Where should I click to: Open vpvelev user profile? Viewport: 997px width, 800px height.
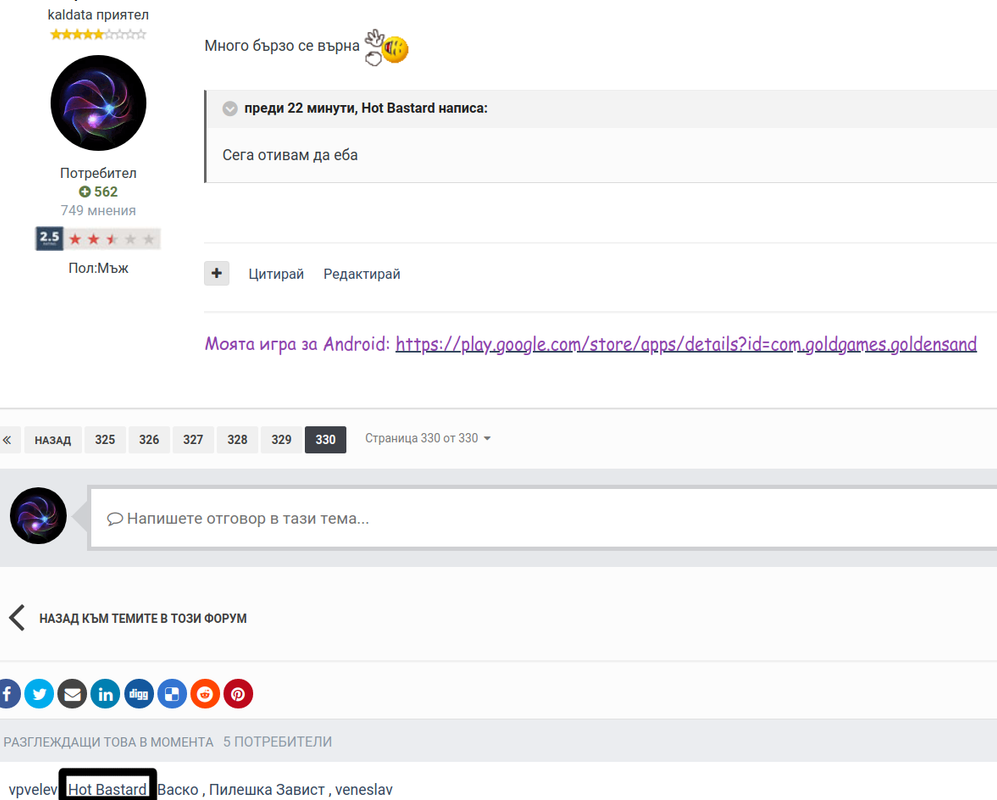click(x=32, y=789)
